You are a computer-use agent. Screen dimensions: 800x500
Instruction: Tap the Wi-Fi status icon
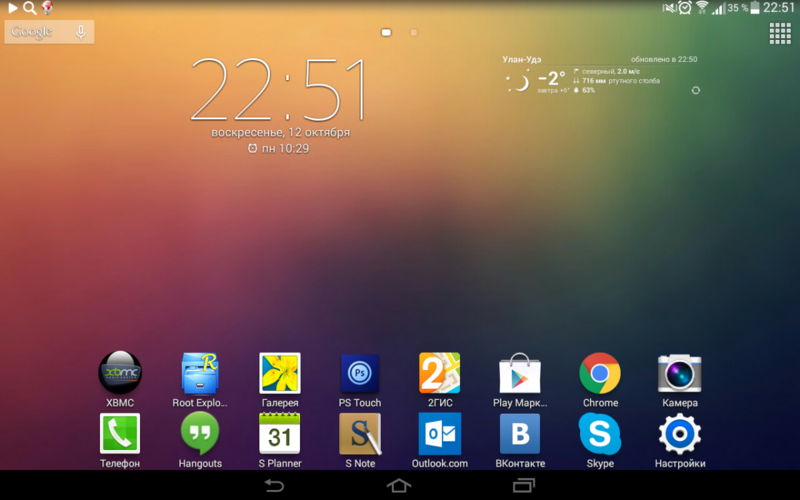pos(702,8)
